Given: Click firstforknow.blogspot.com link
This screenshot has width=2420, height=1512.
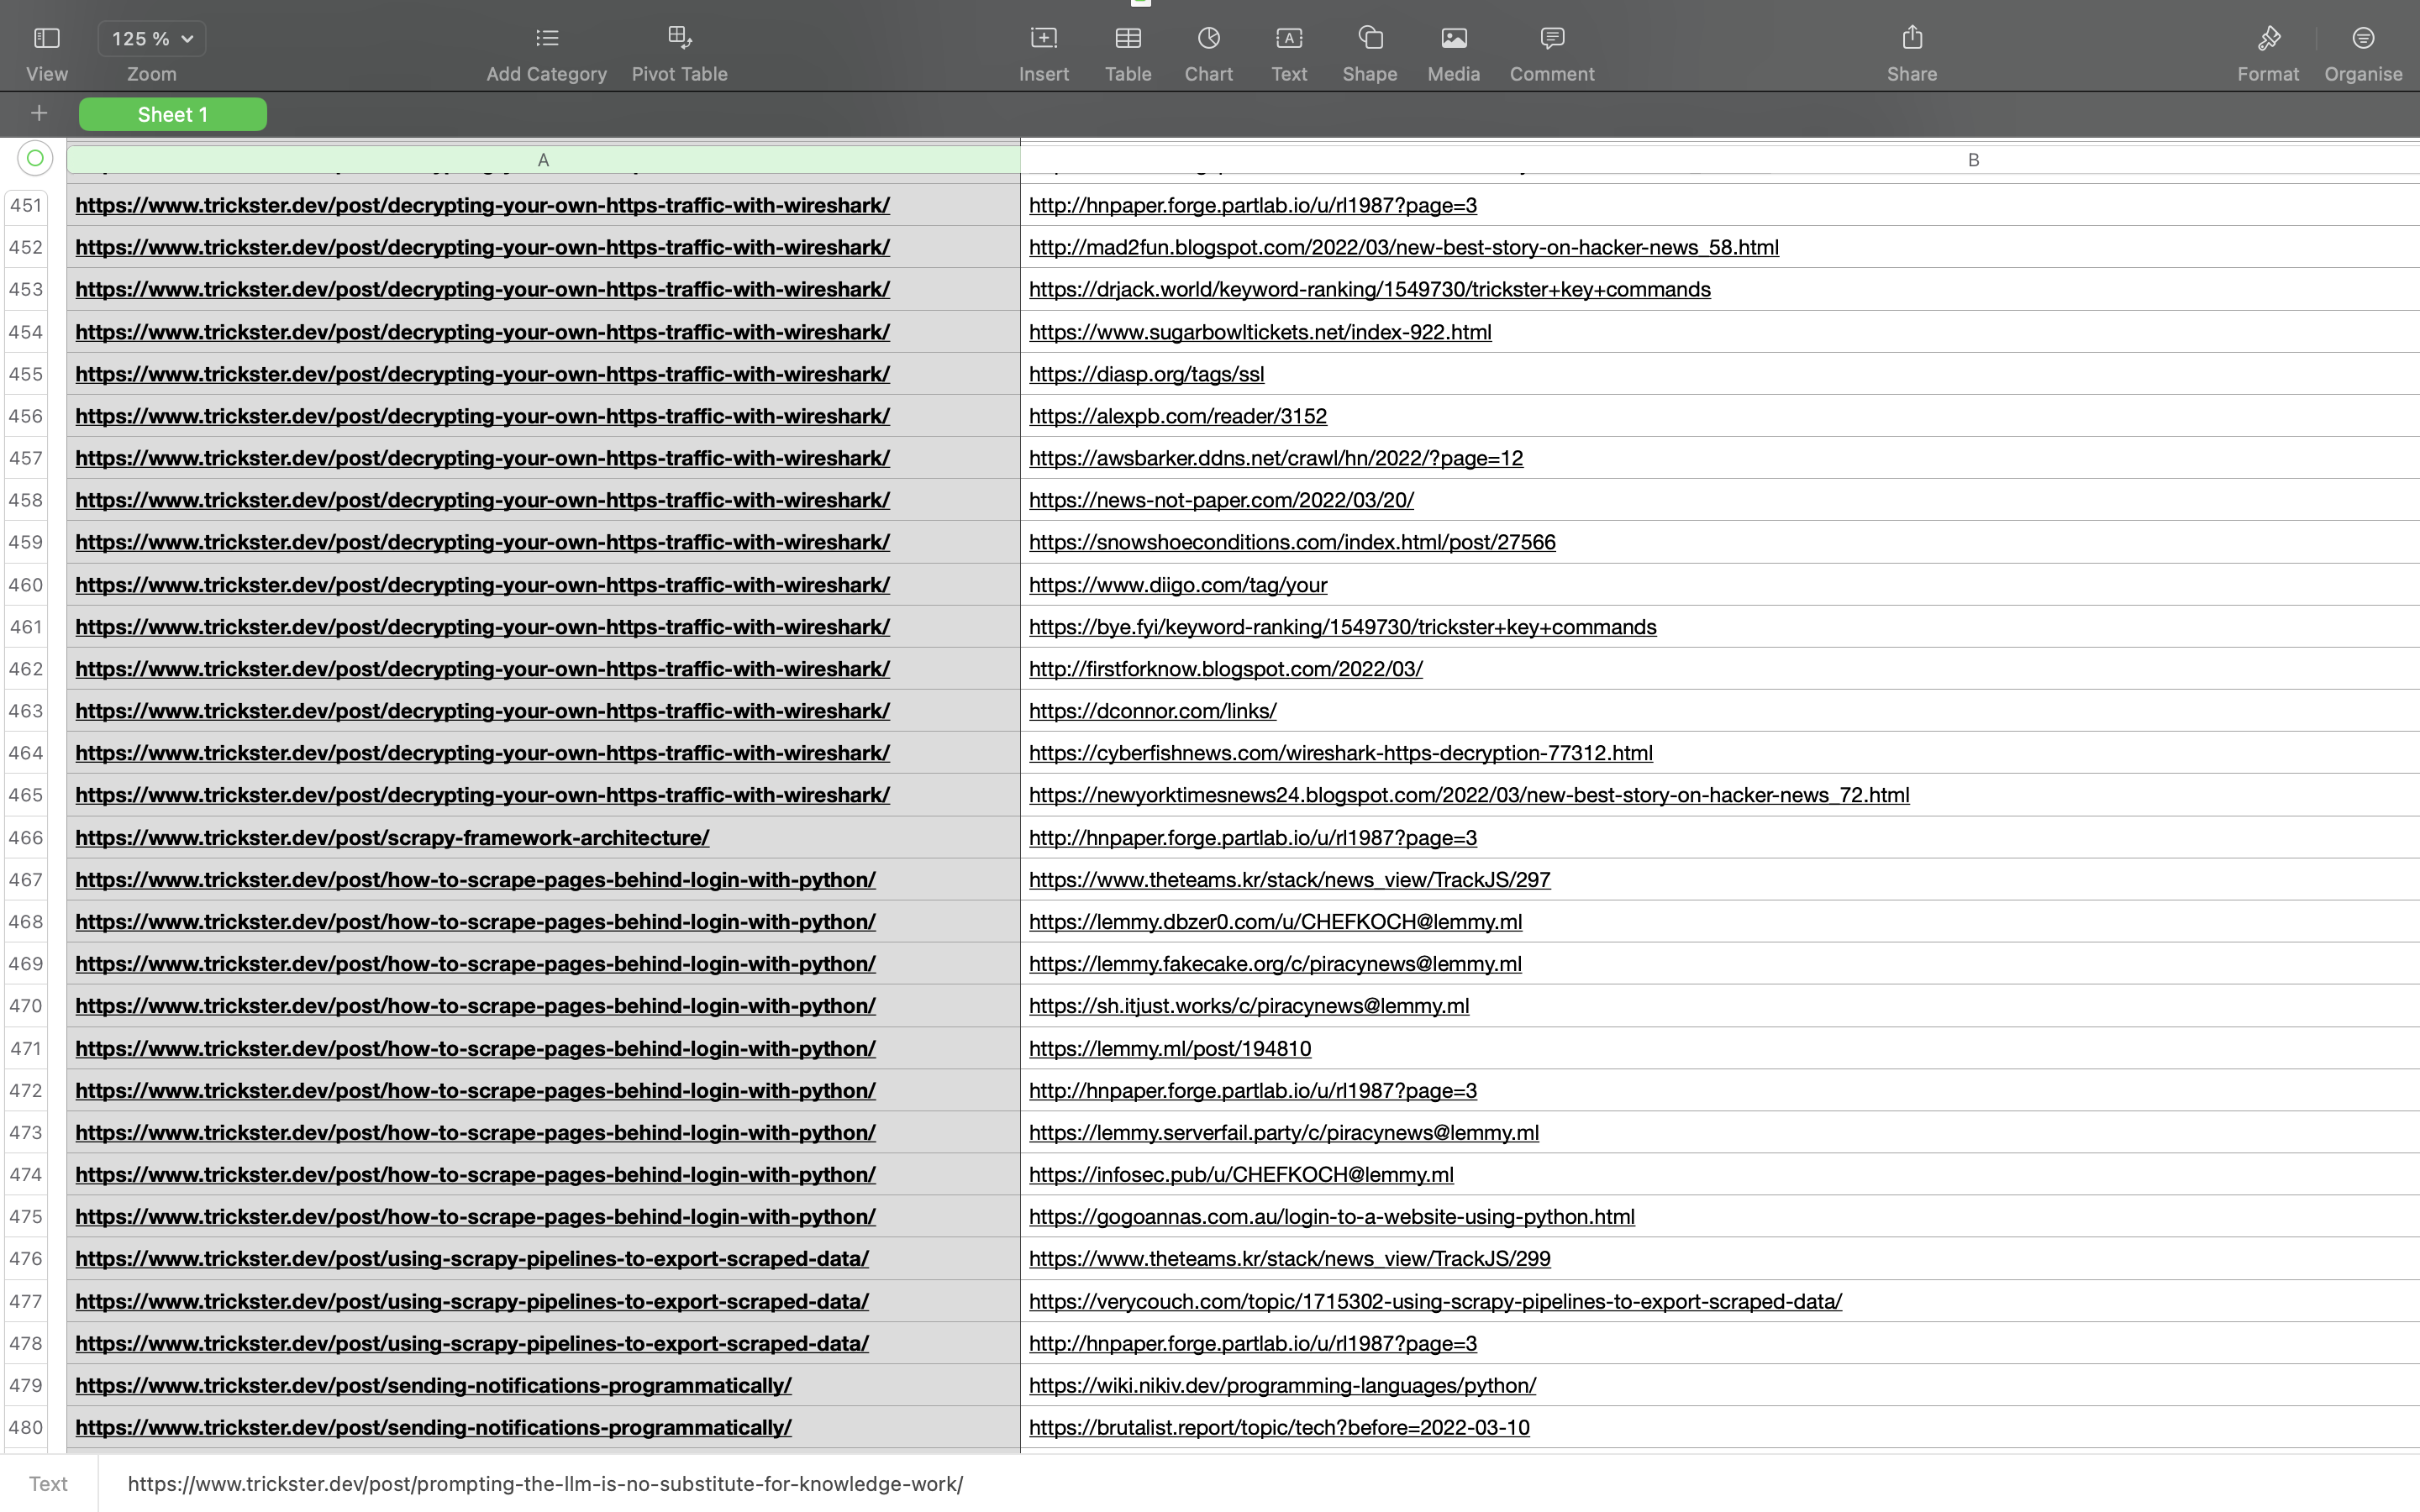Looking at the screenshot, I should [x=1225, y=669].
